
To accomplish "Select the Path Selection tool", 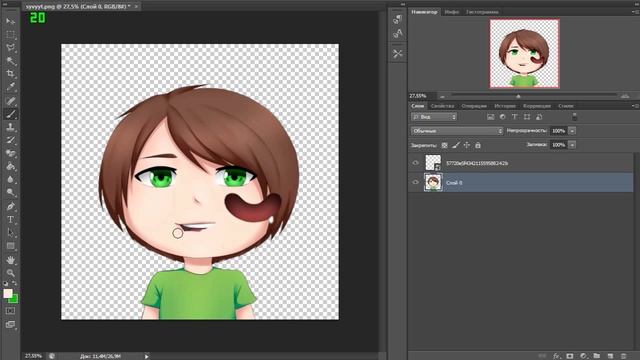I will pos(10,233).
